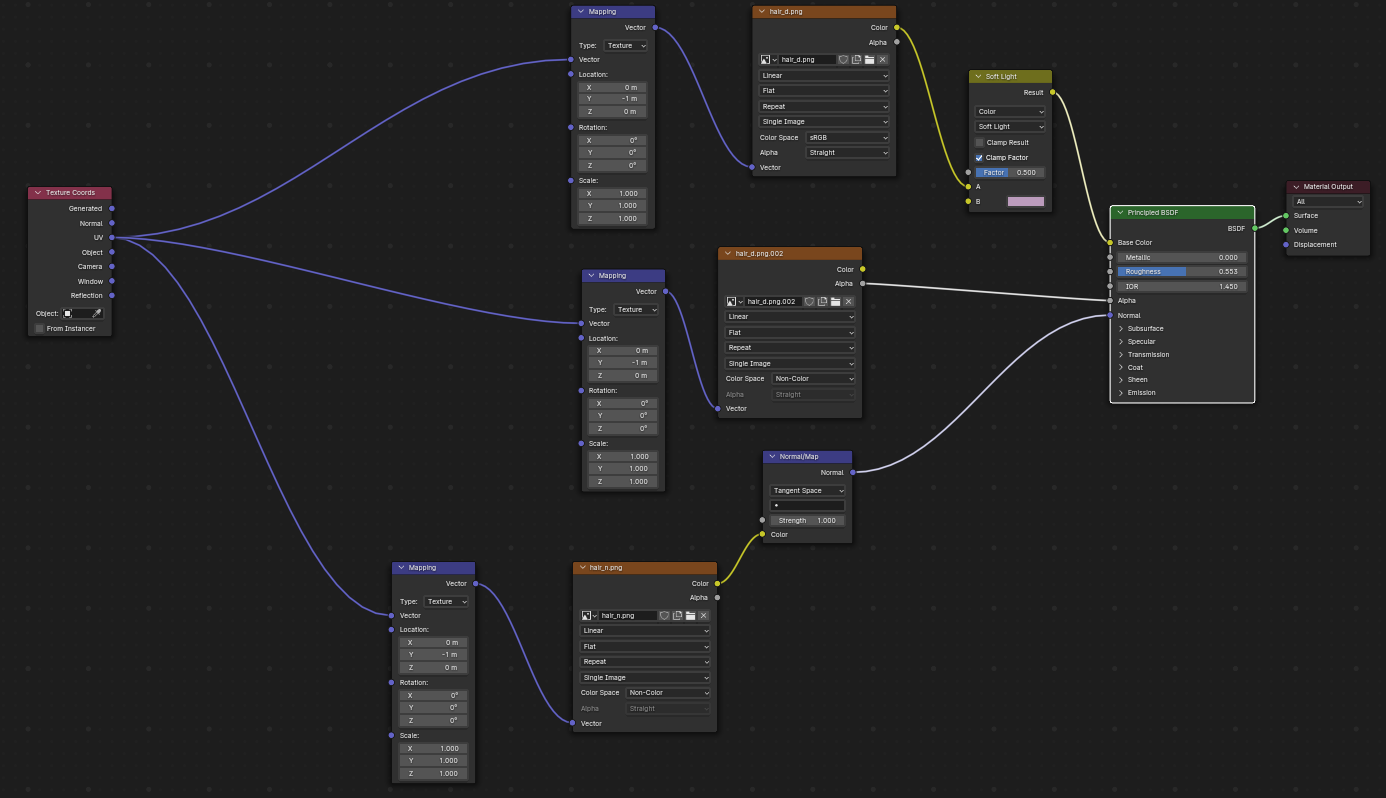
Task: Open the Soft Light blend mode dropdown
Action: coord(1010,127)
